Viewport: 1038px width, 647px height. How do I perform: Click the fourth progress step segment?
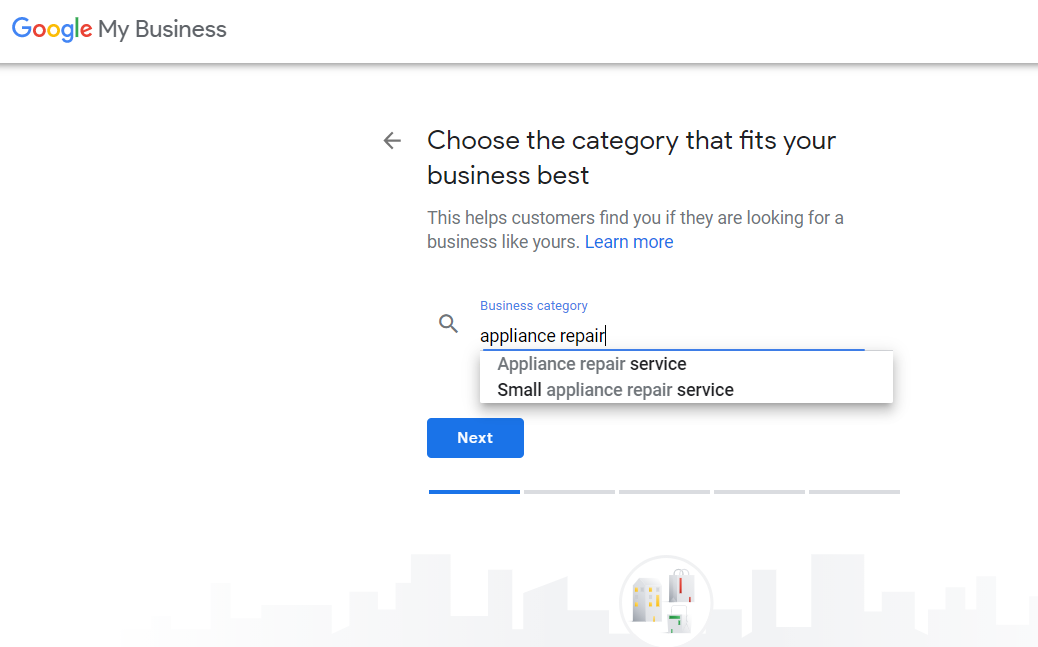(x=759, y=492)
